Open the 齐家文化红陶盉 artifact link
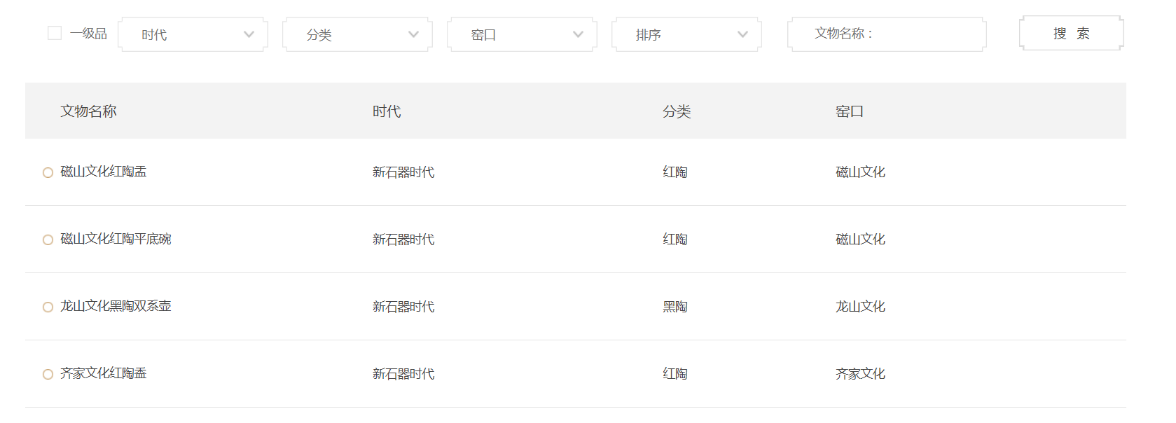Image resolution: width=1176 pixels, height=423 pixels. 104,373
